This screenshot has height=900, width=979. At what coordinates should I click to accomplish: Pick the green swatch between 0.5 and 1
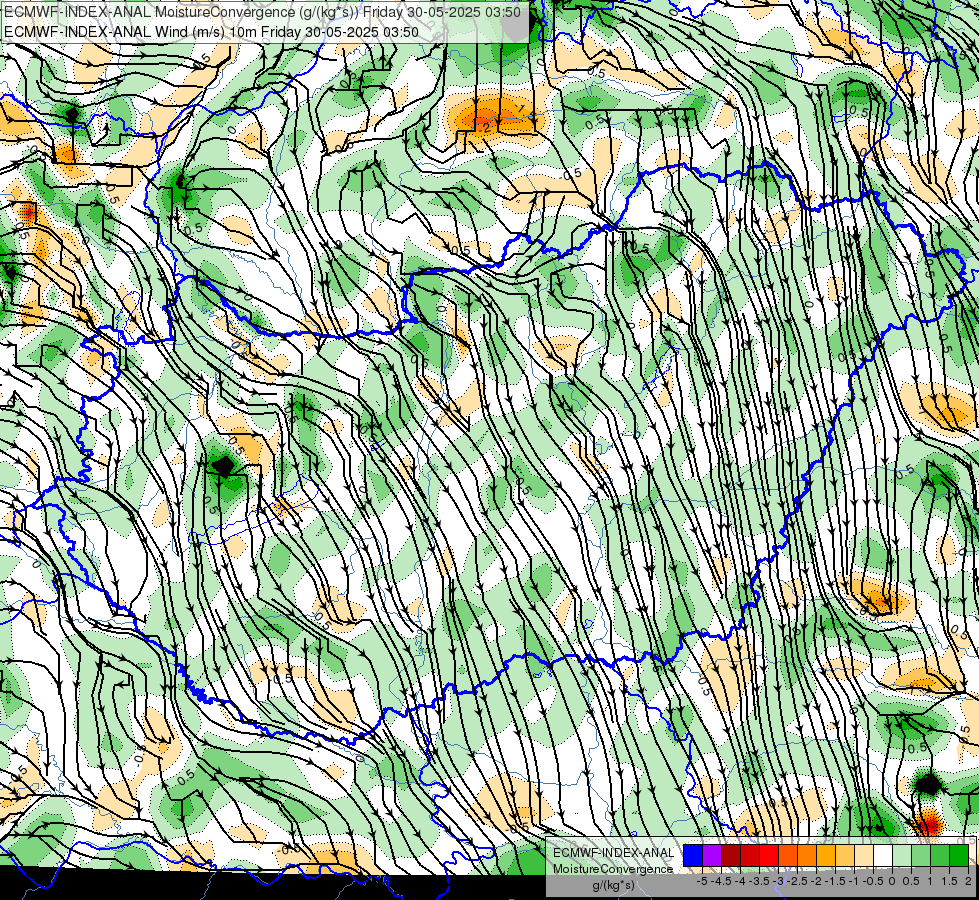(x=921, y=855)
